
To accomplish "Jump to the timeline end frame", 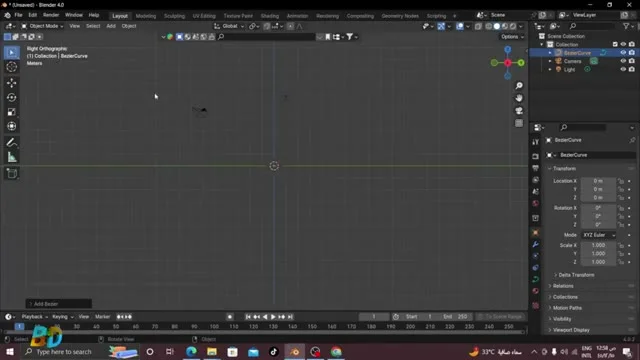I will point(290,317).
